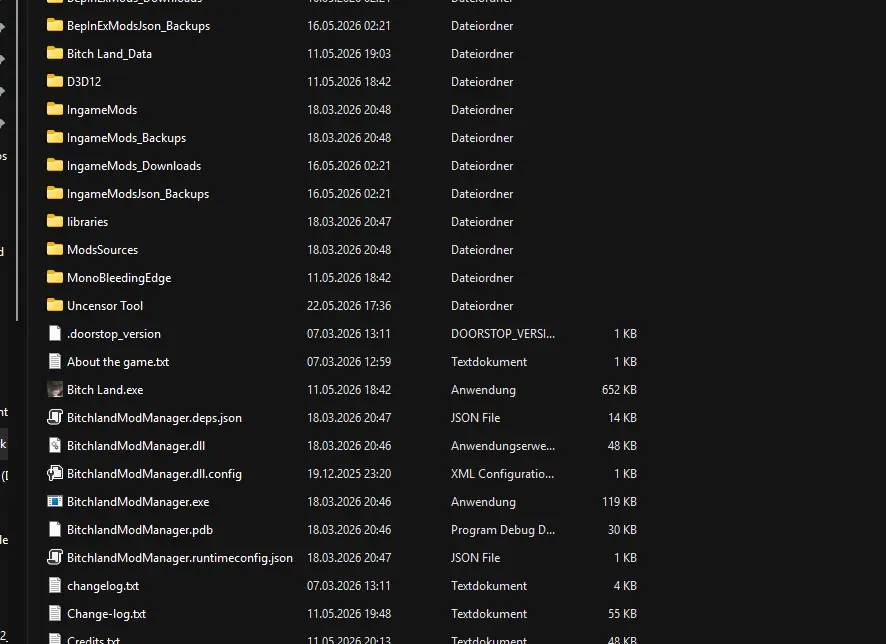Click the navigation pane vertical scrollbar
This screenshot has height=644, width=886.
(18, 160)
